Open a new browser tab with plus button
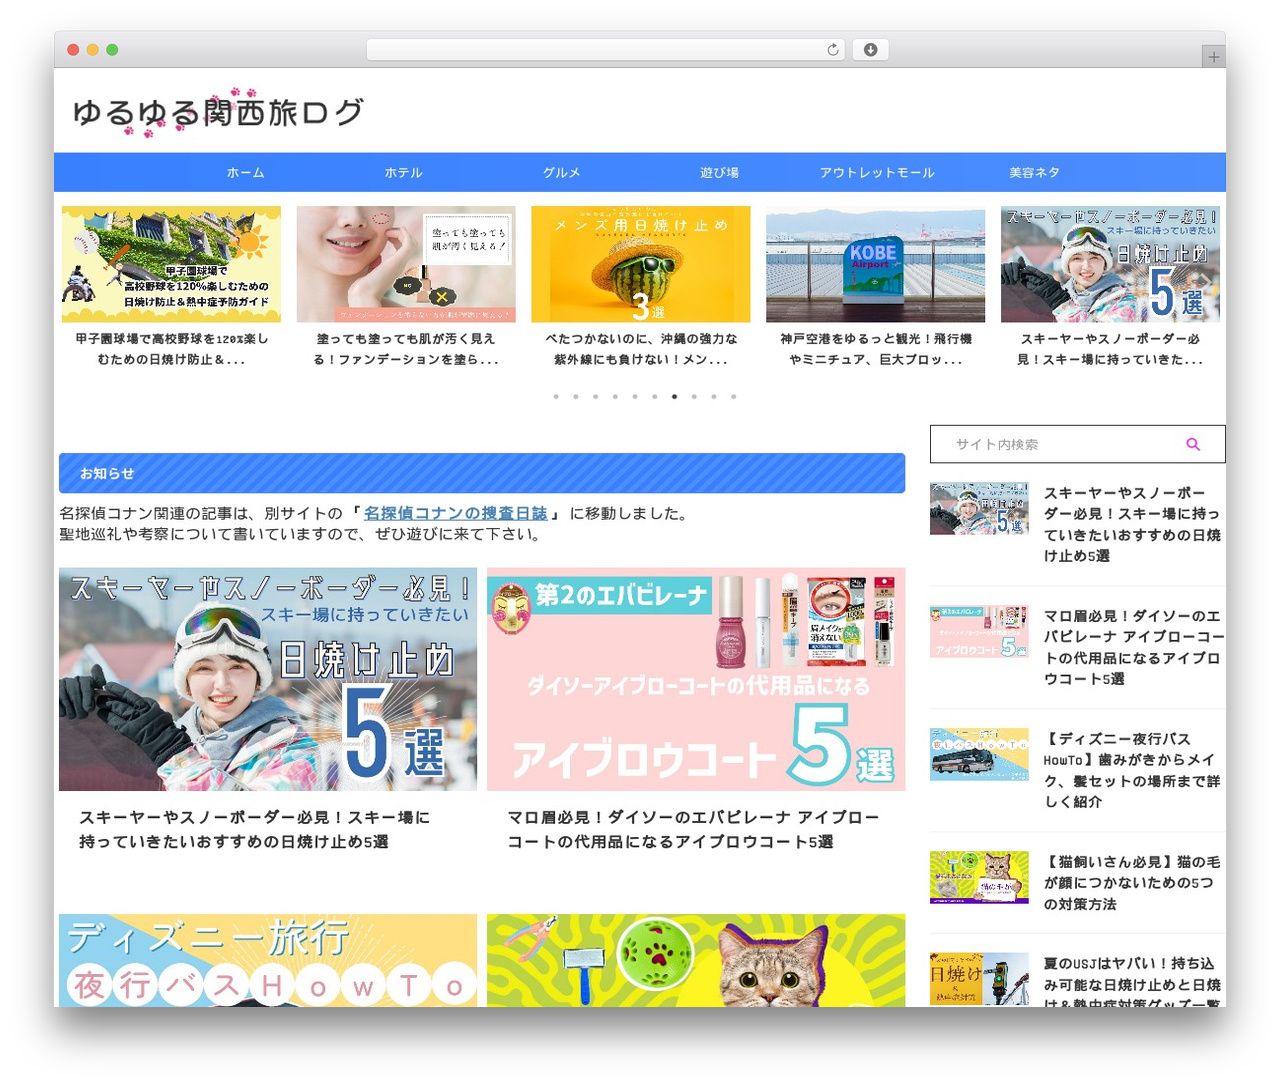 click(x=1213, y=57)
